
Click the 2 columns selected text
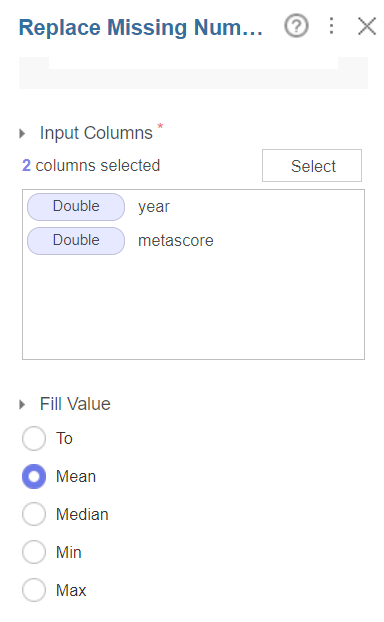(91, 165)
